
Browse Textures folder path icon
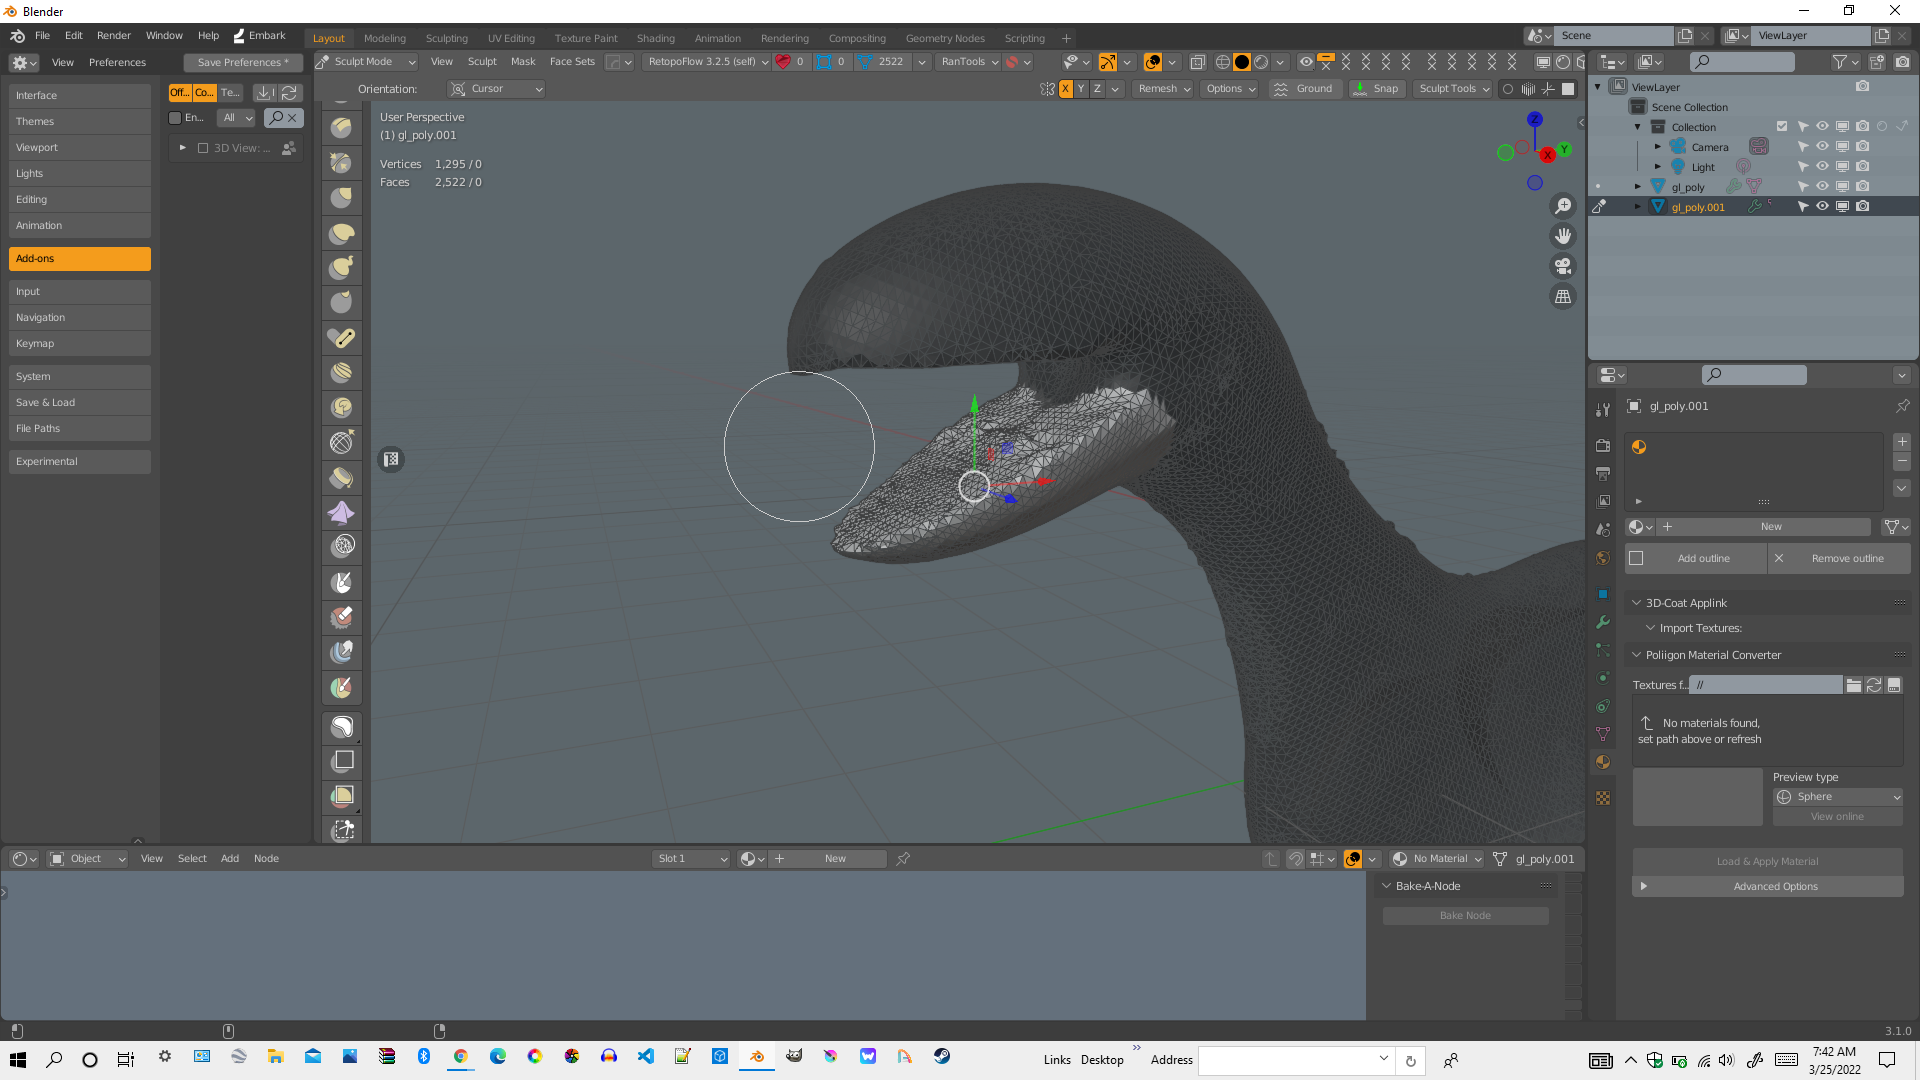tap(1854, 685)
